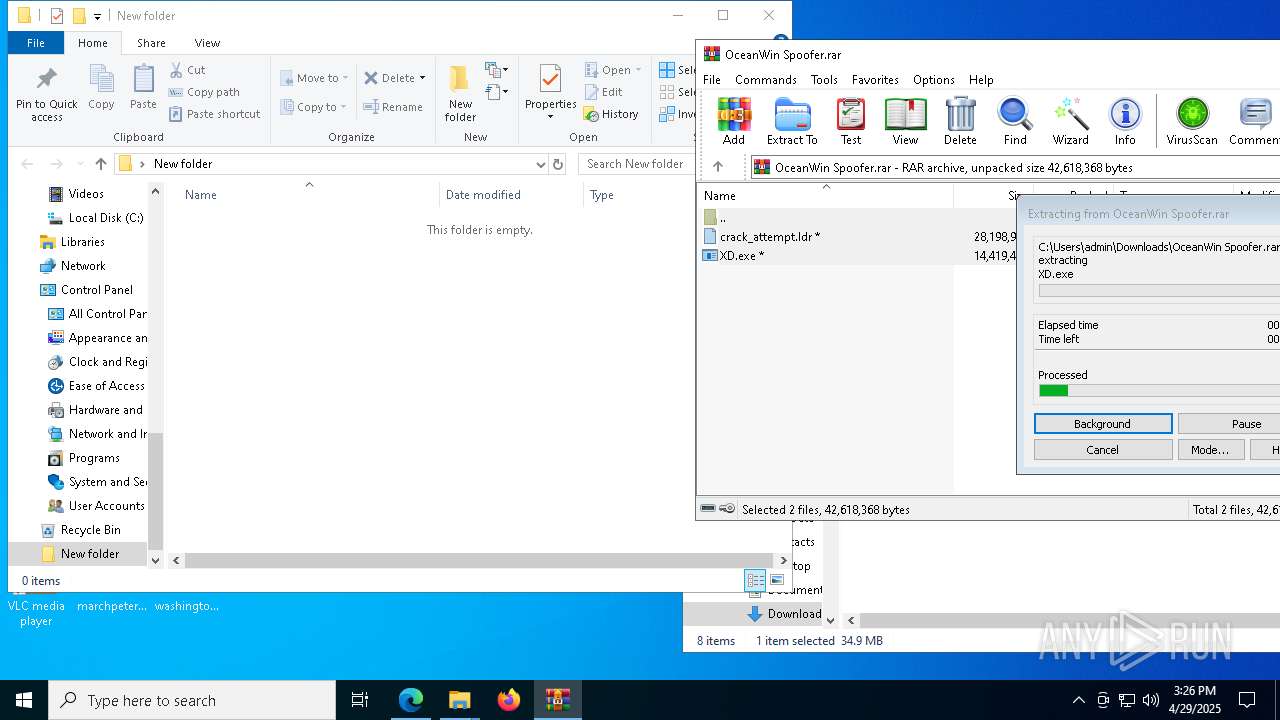Click the Search New folder box
This screenshot has height=720, width=1280.
tap(635, 164)
